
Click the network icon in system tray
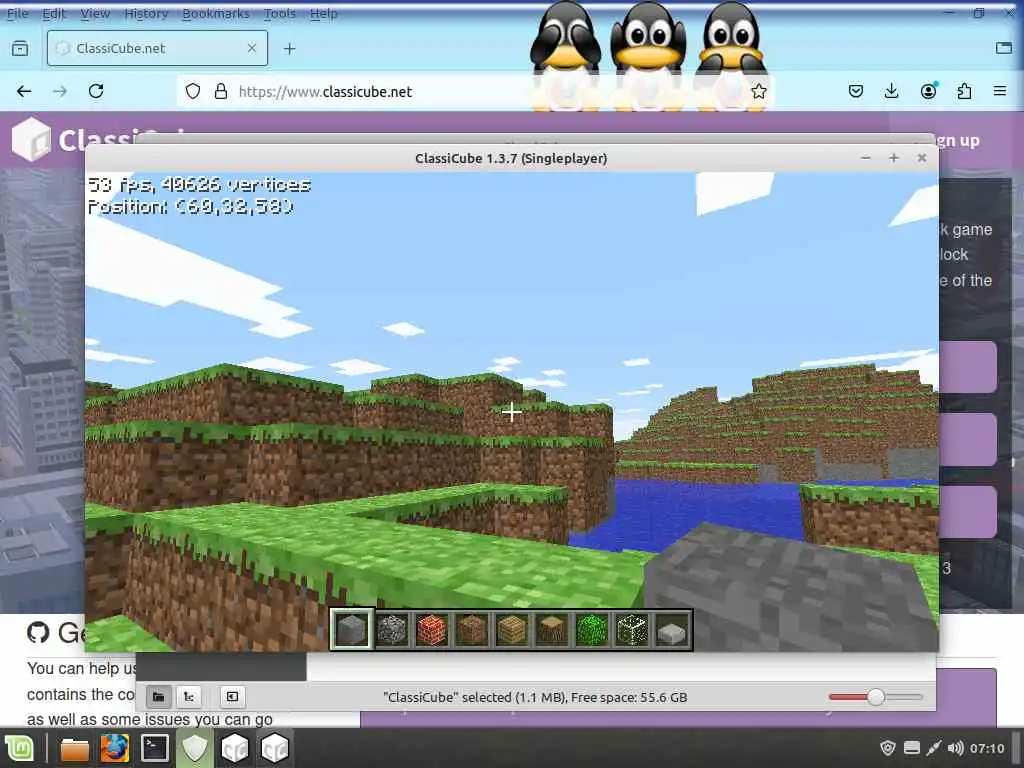point(934,748)
